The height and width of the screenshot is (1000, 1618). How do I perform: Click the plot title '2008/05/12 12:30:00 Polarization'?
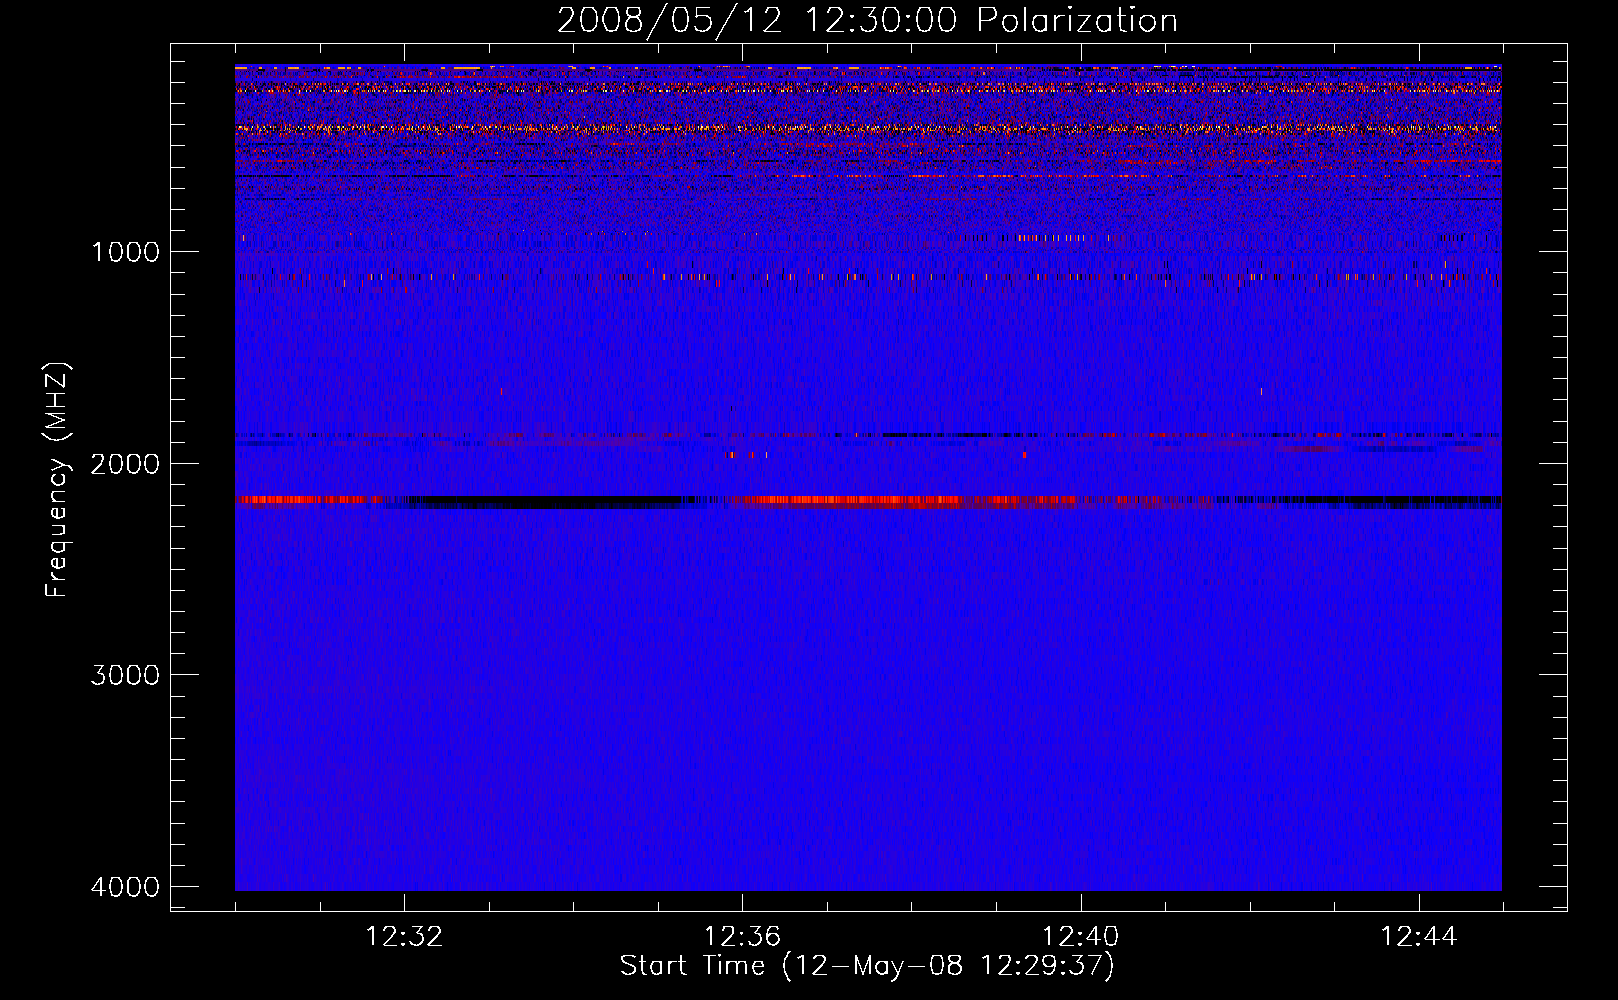pyautogui.click(x=867, y=20)
